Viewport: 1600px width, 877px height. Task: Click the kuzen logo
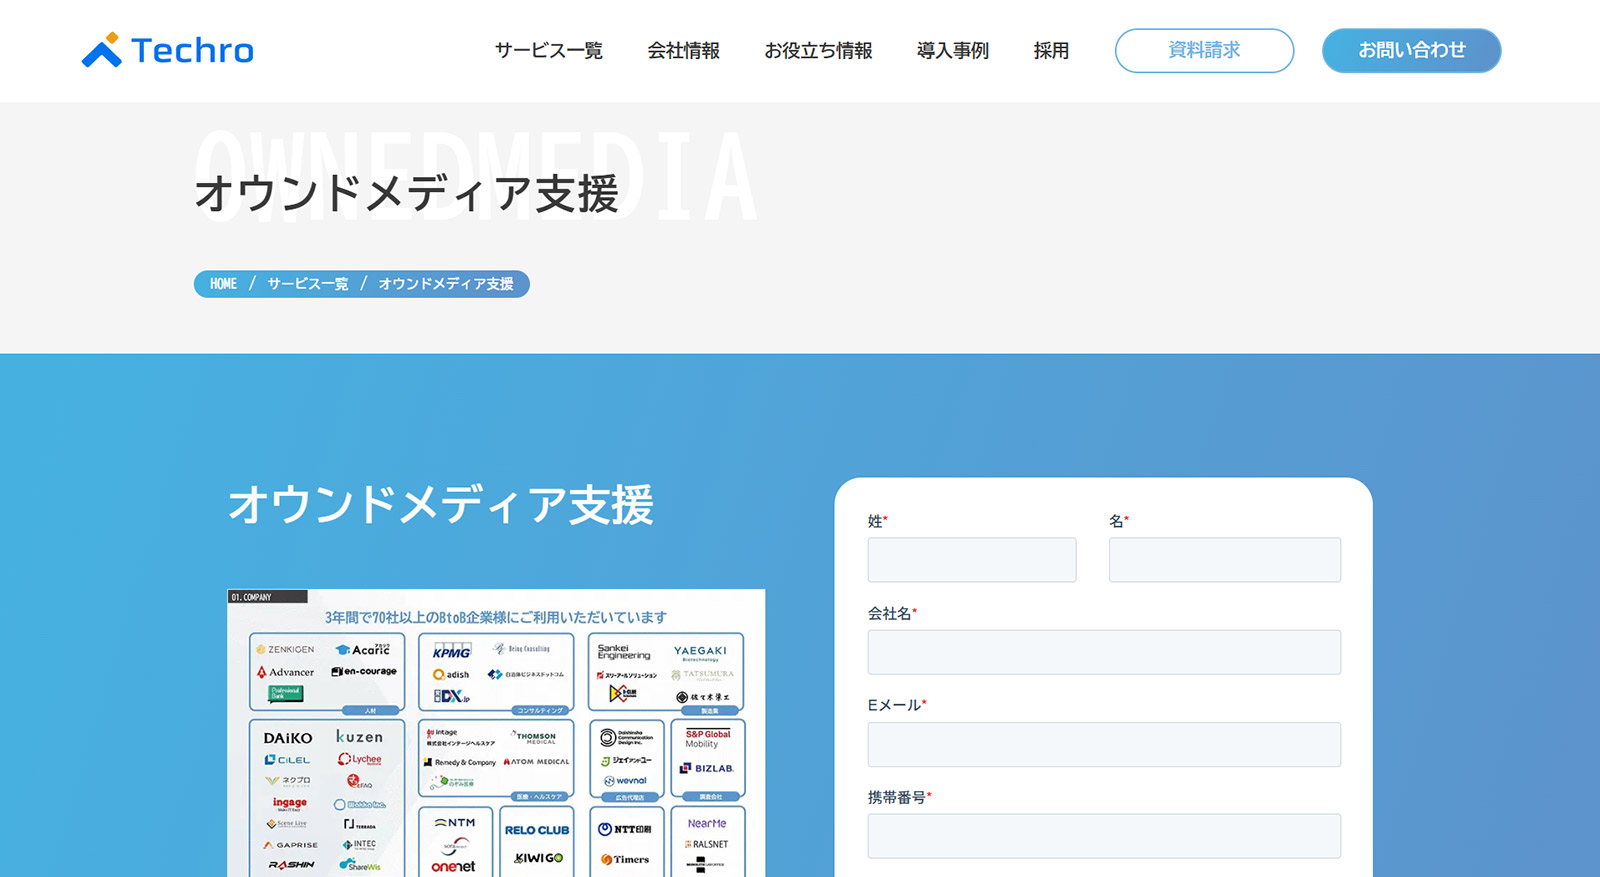(359, 737)
